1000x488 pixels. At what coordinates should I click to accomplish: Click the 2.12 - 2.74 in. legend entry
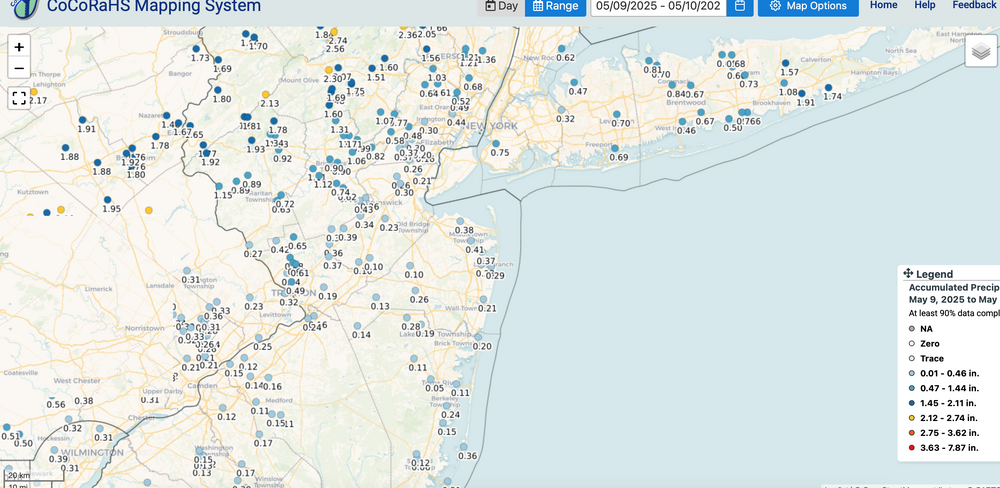pos(945,418)
